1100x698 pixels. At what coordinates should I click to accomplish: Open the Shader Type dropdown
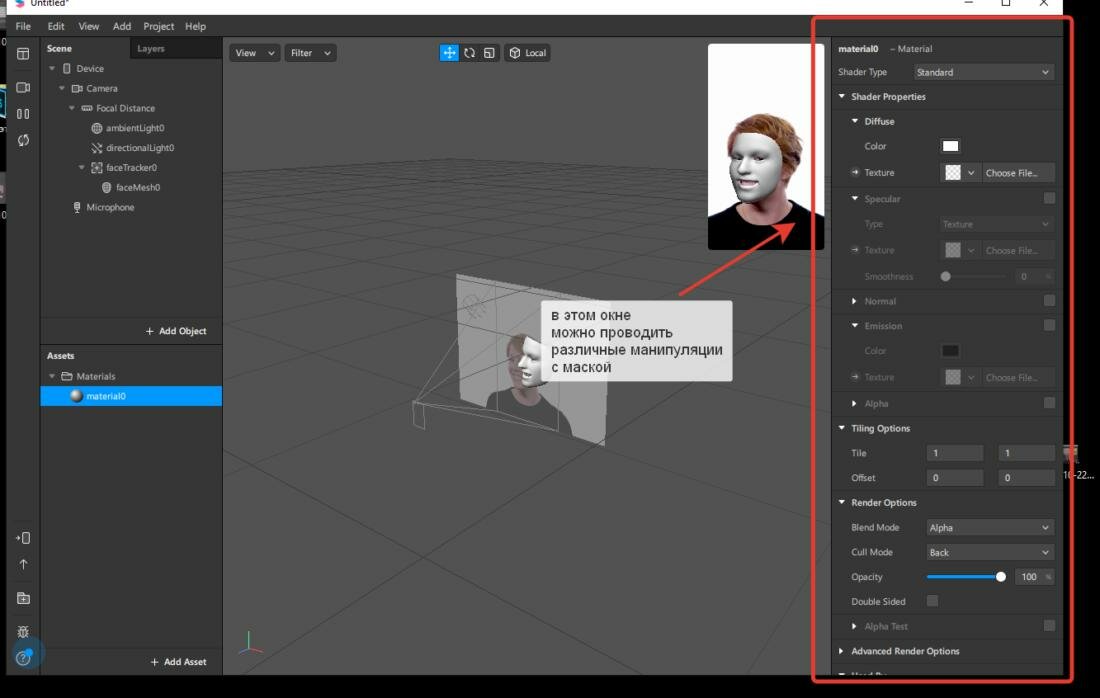[x=984, y=72]
